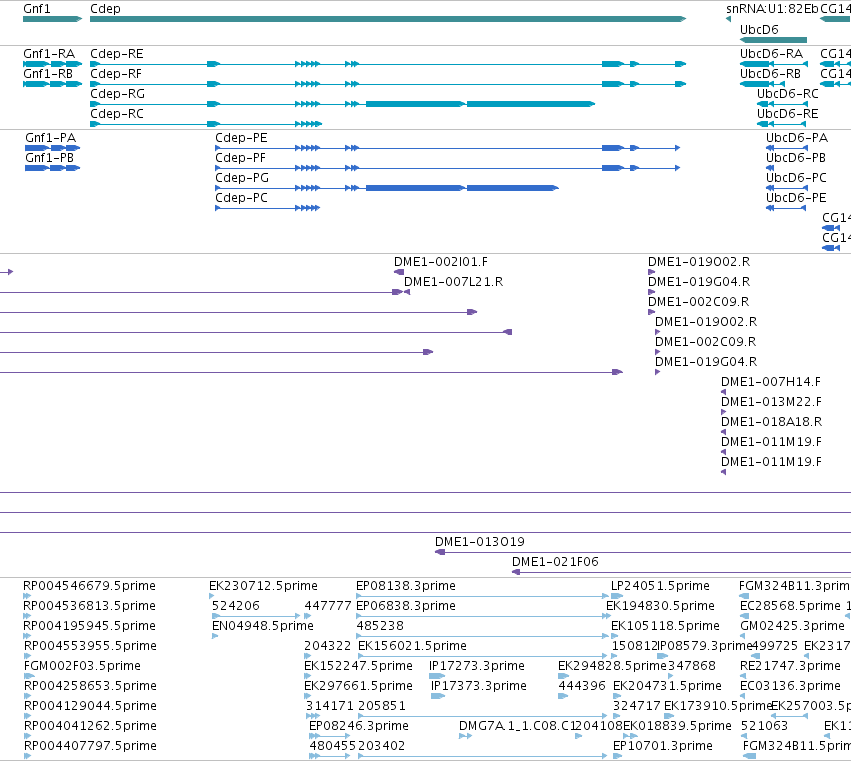Click the RP004553955.5prime EST label
Viewport: 851px width, 761px height.
[x=90, y=646]
